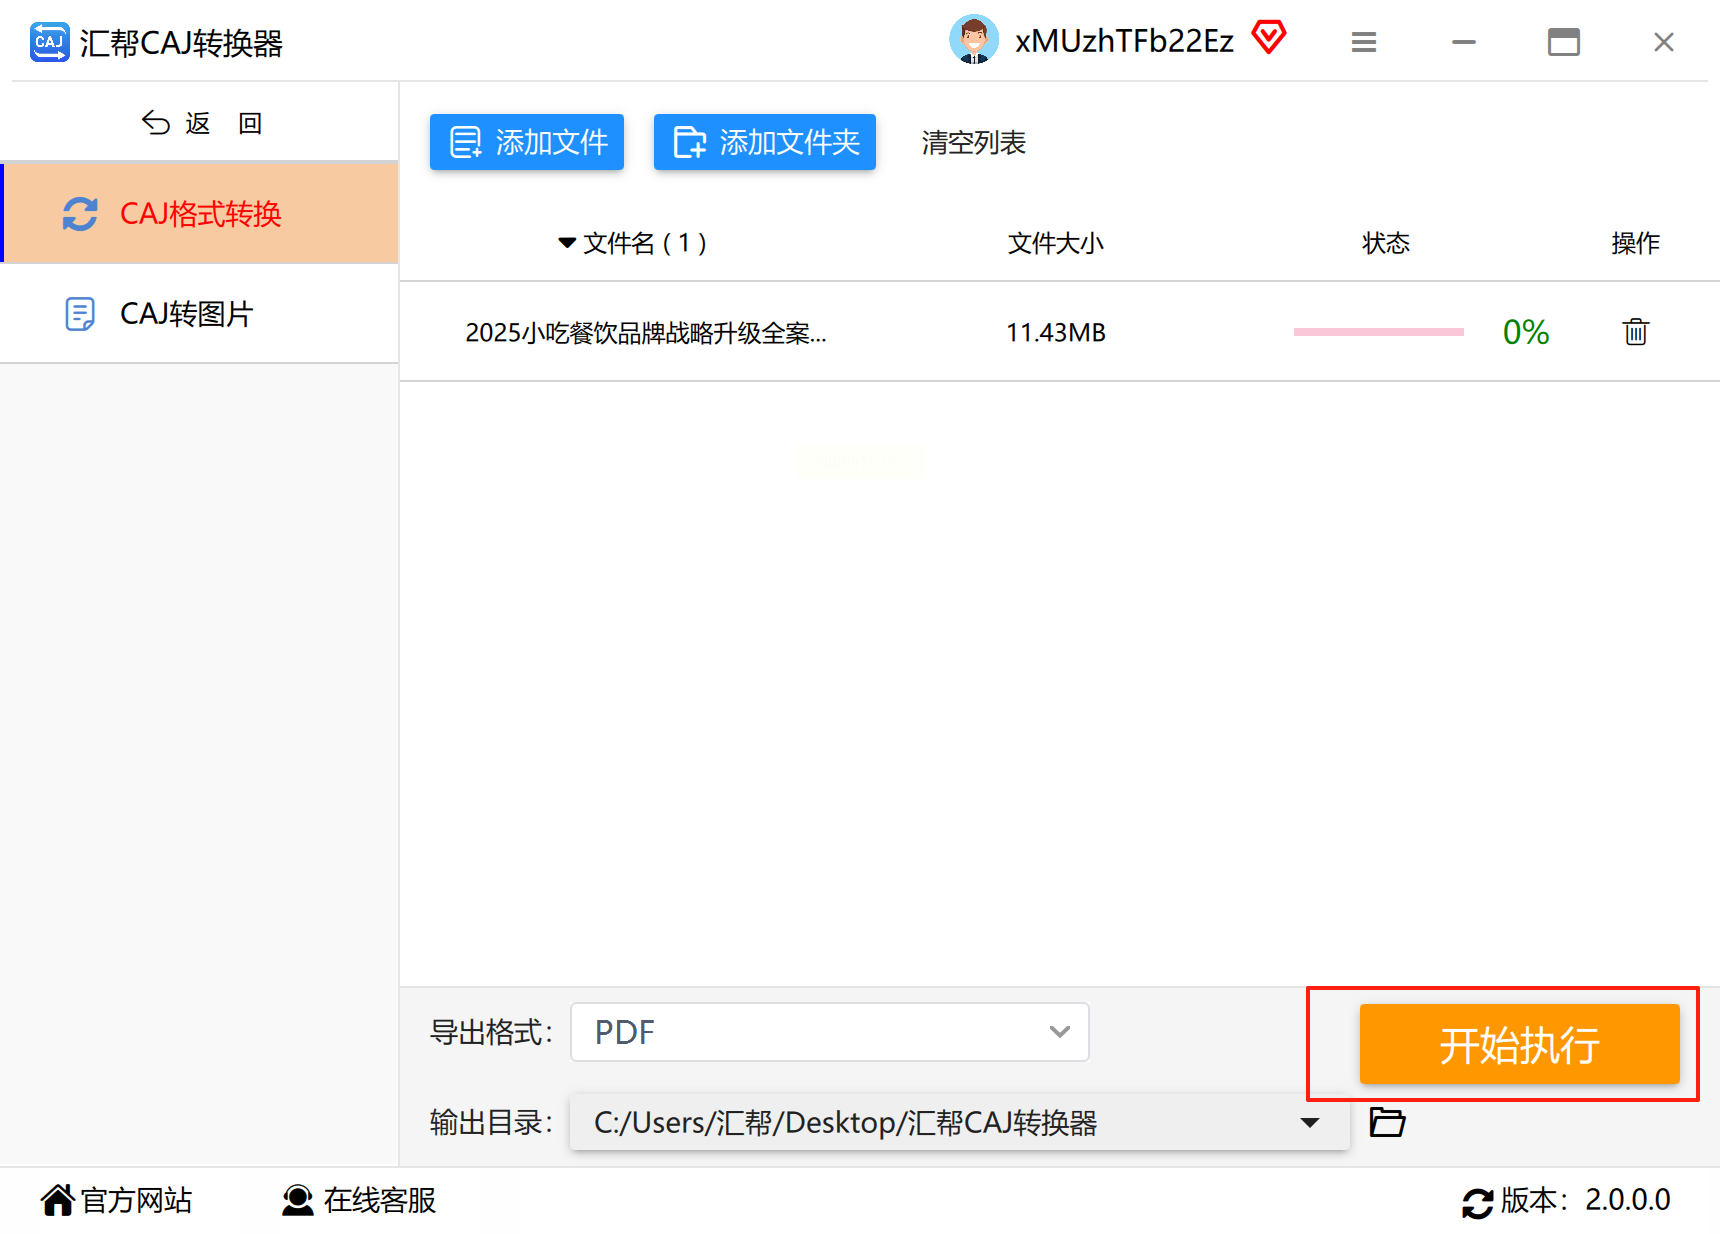Open 在线客服 support link

[359, 1200]
